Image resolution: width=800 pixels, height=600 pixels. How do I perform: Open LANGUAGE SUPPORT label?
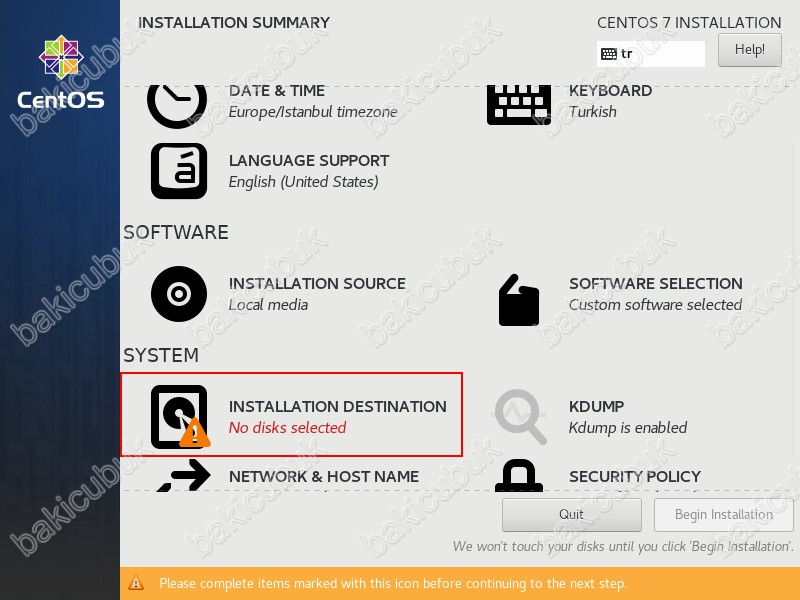click(x=309, y=161)
